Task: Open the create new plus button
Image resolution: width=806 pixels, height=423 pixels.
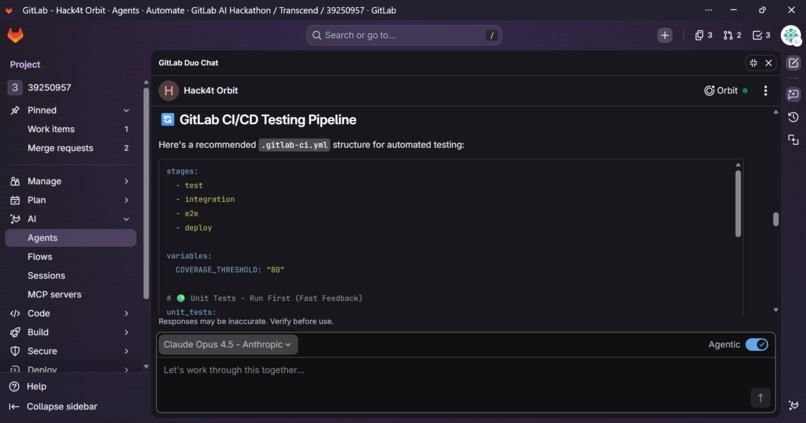Action: tap(665, 35)
